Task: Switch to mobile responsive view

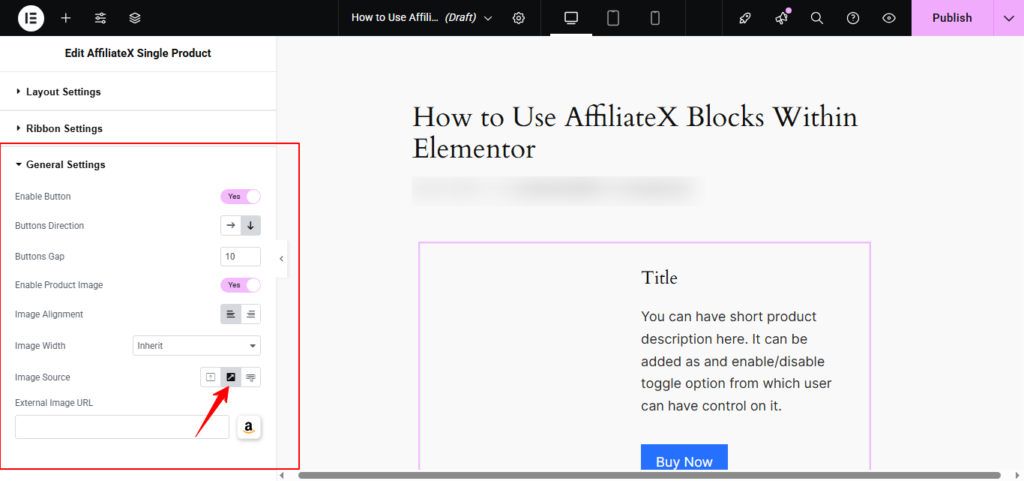Action: tap(655, 18)
